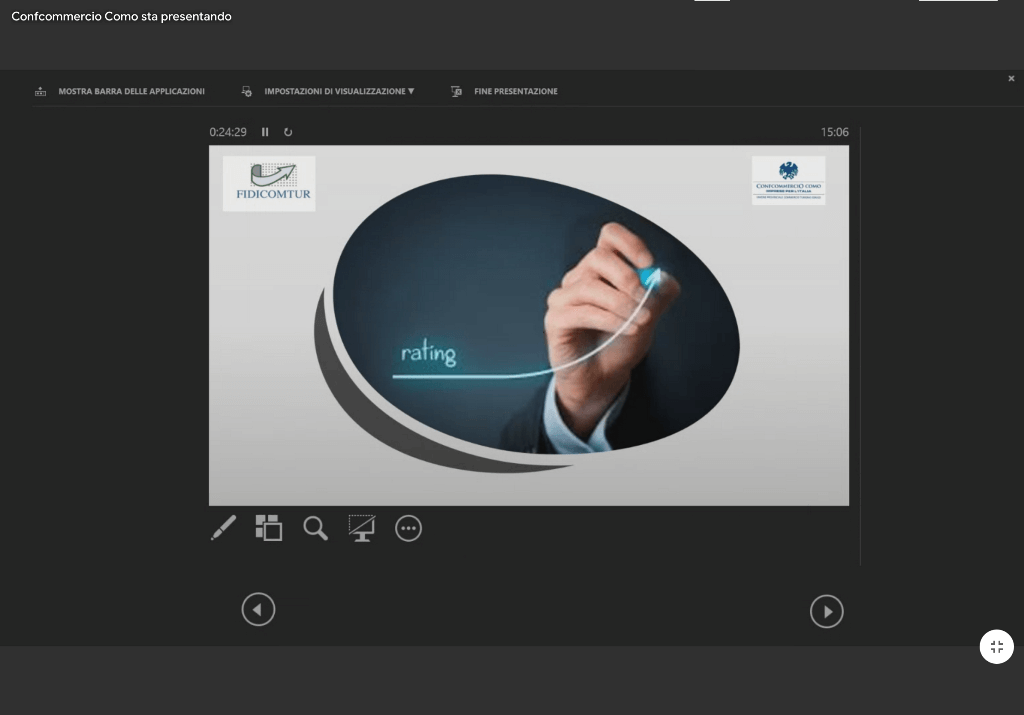This screenshot has width=1024, height=715.
Task: Close presenter view with the top-right X
Action: 1011,78
